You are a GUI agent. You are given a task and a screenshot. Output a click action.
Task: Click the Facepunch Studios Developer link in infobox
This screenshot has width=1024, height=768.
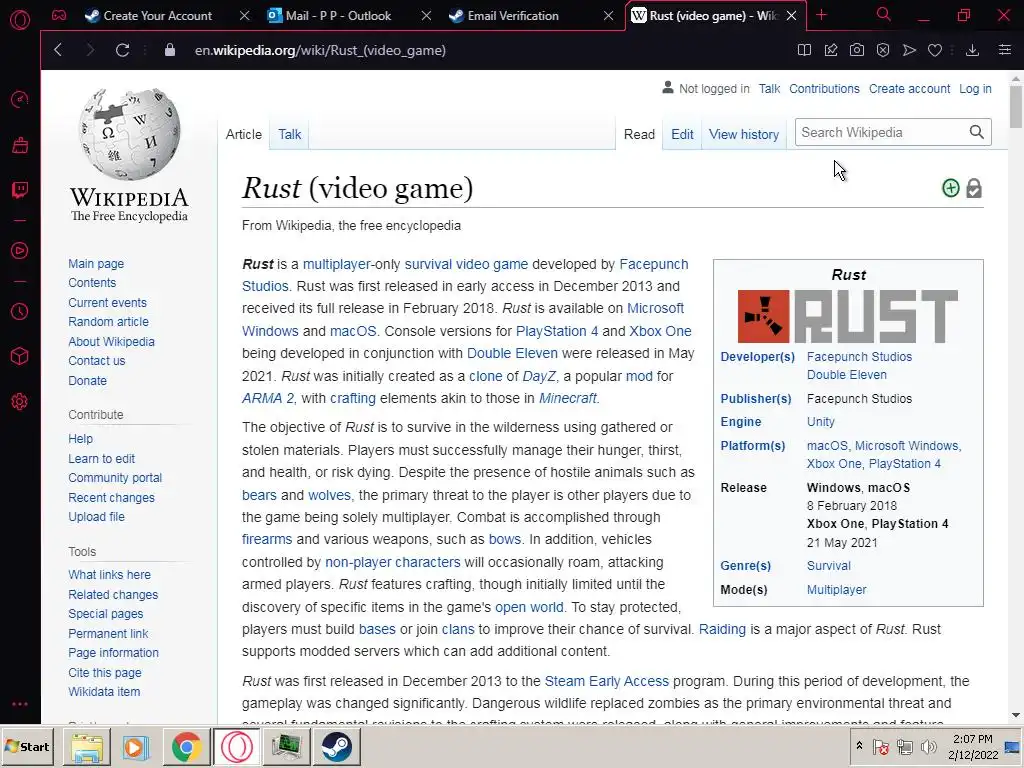coord(859,357)
